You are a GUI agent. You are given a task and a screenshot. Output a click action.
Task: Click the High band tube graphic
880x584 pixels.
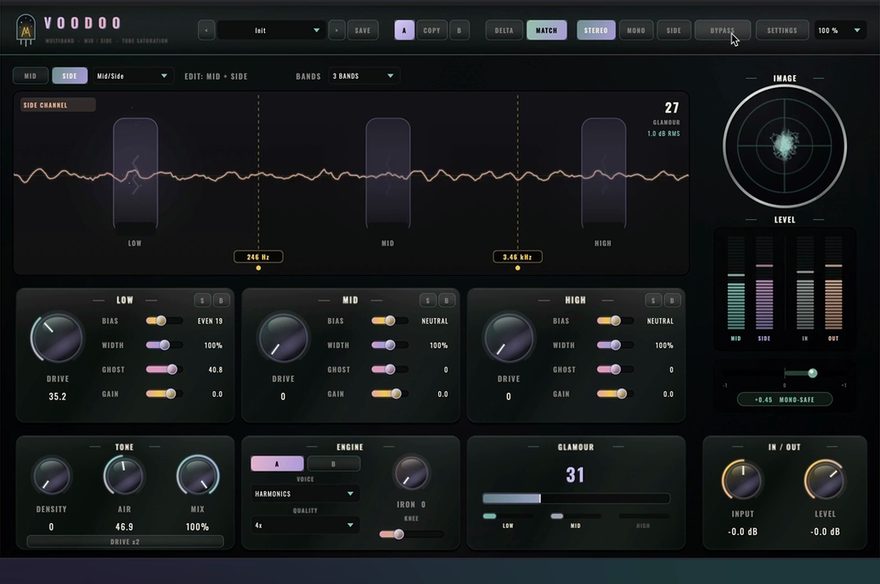pos(603,173)
